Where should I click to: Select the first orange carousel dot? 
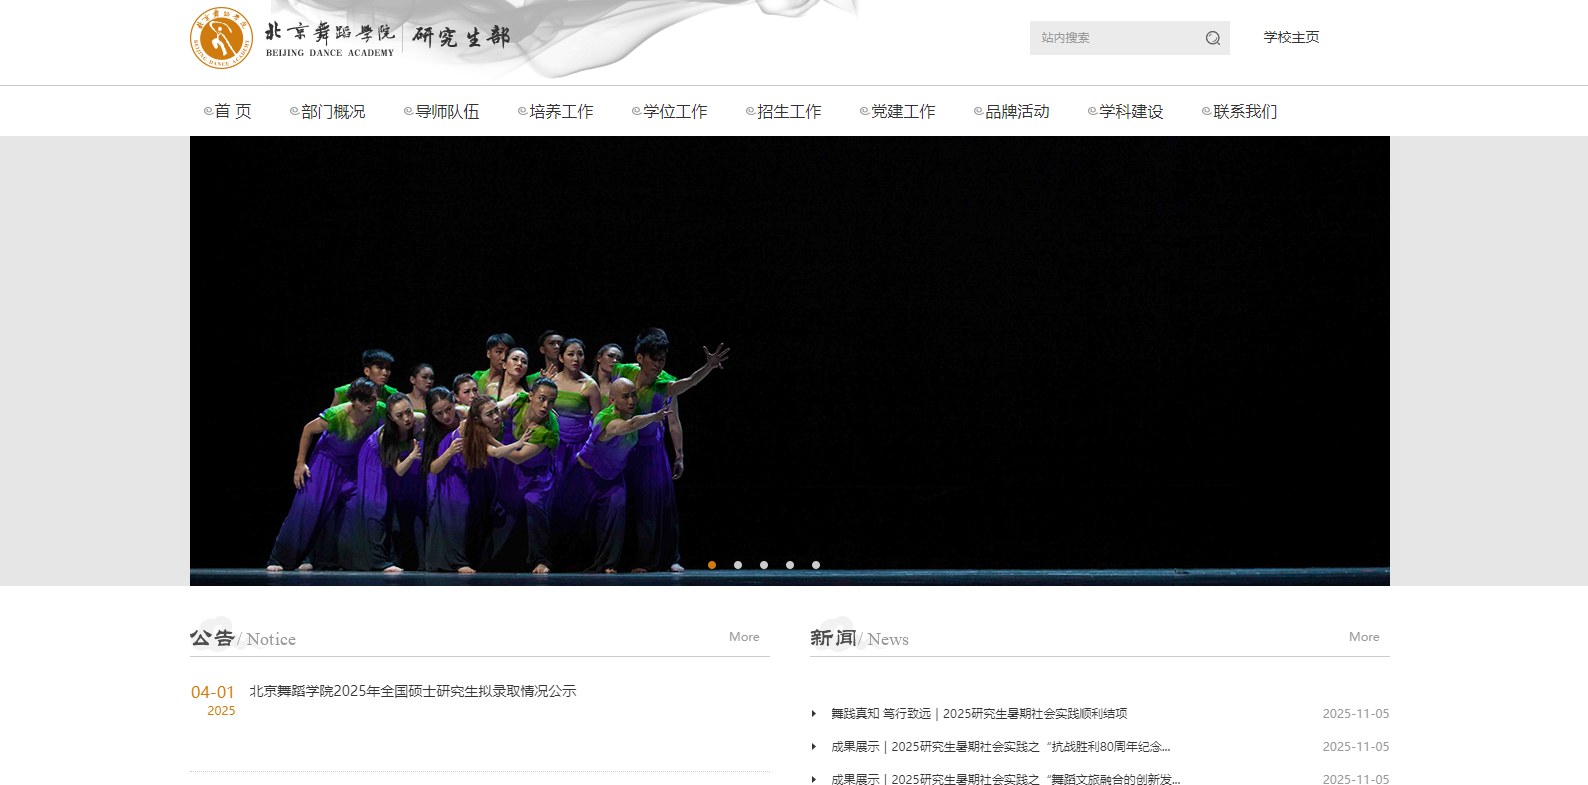[712, 565]
